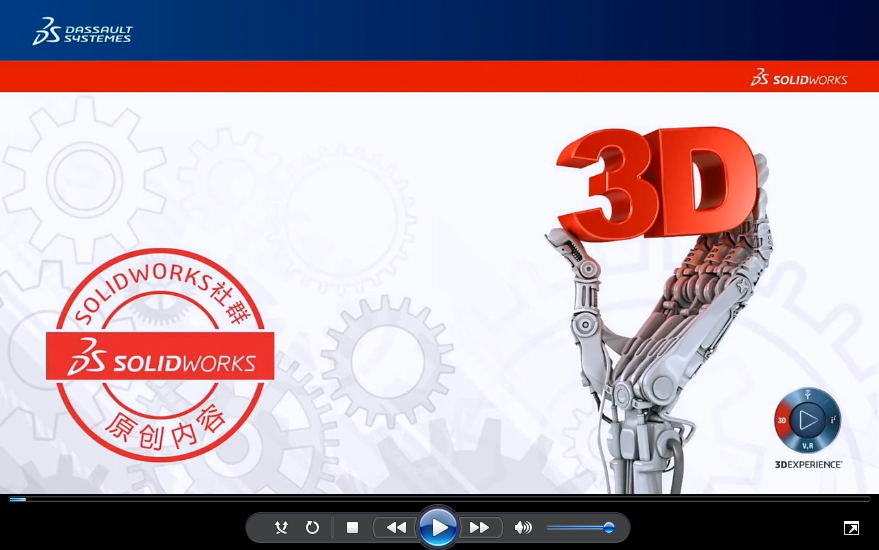Click the video seek progress bar
The height and width of the screenshot is (550, 879).
click(440, 499)
